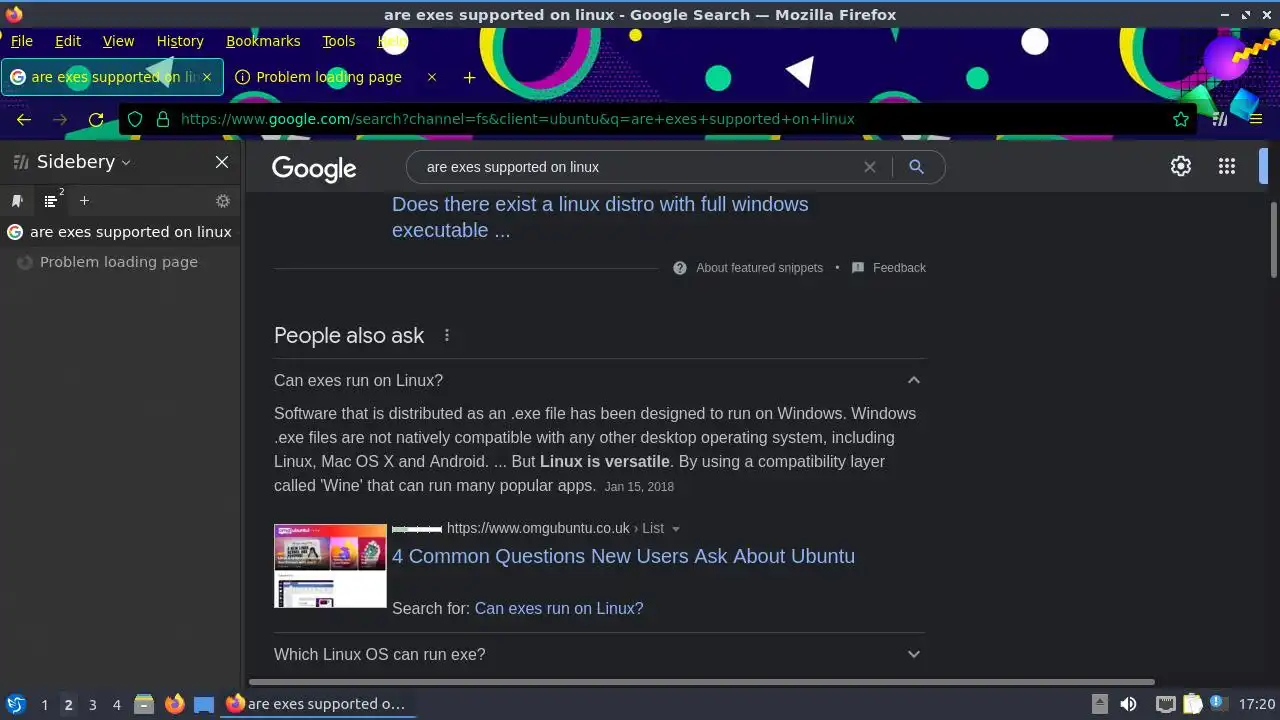Viewport: 1280px width, 720px height.
Task: Close the 'Problem loading page' tab
Action: pos(432,77)
